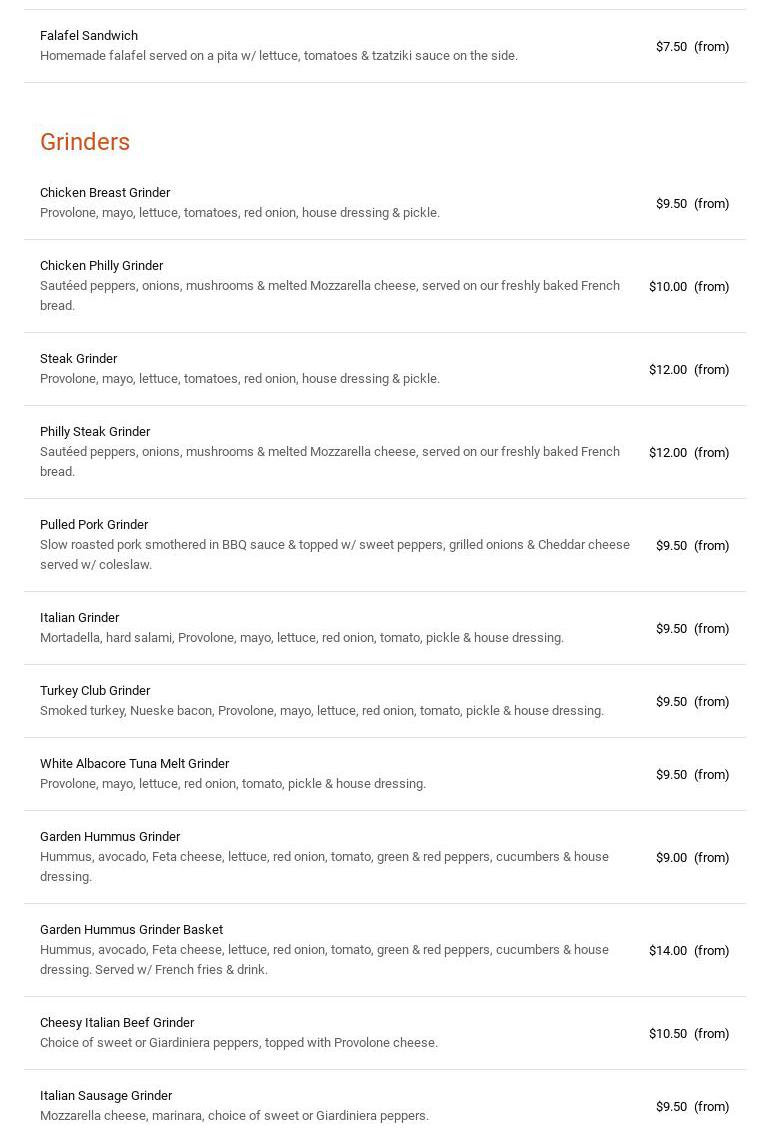This screenshot has height=1140, width=770.
Task: Click the $10.50 Italian Beef price
Action: click(x=668, y=1034)
